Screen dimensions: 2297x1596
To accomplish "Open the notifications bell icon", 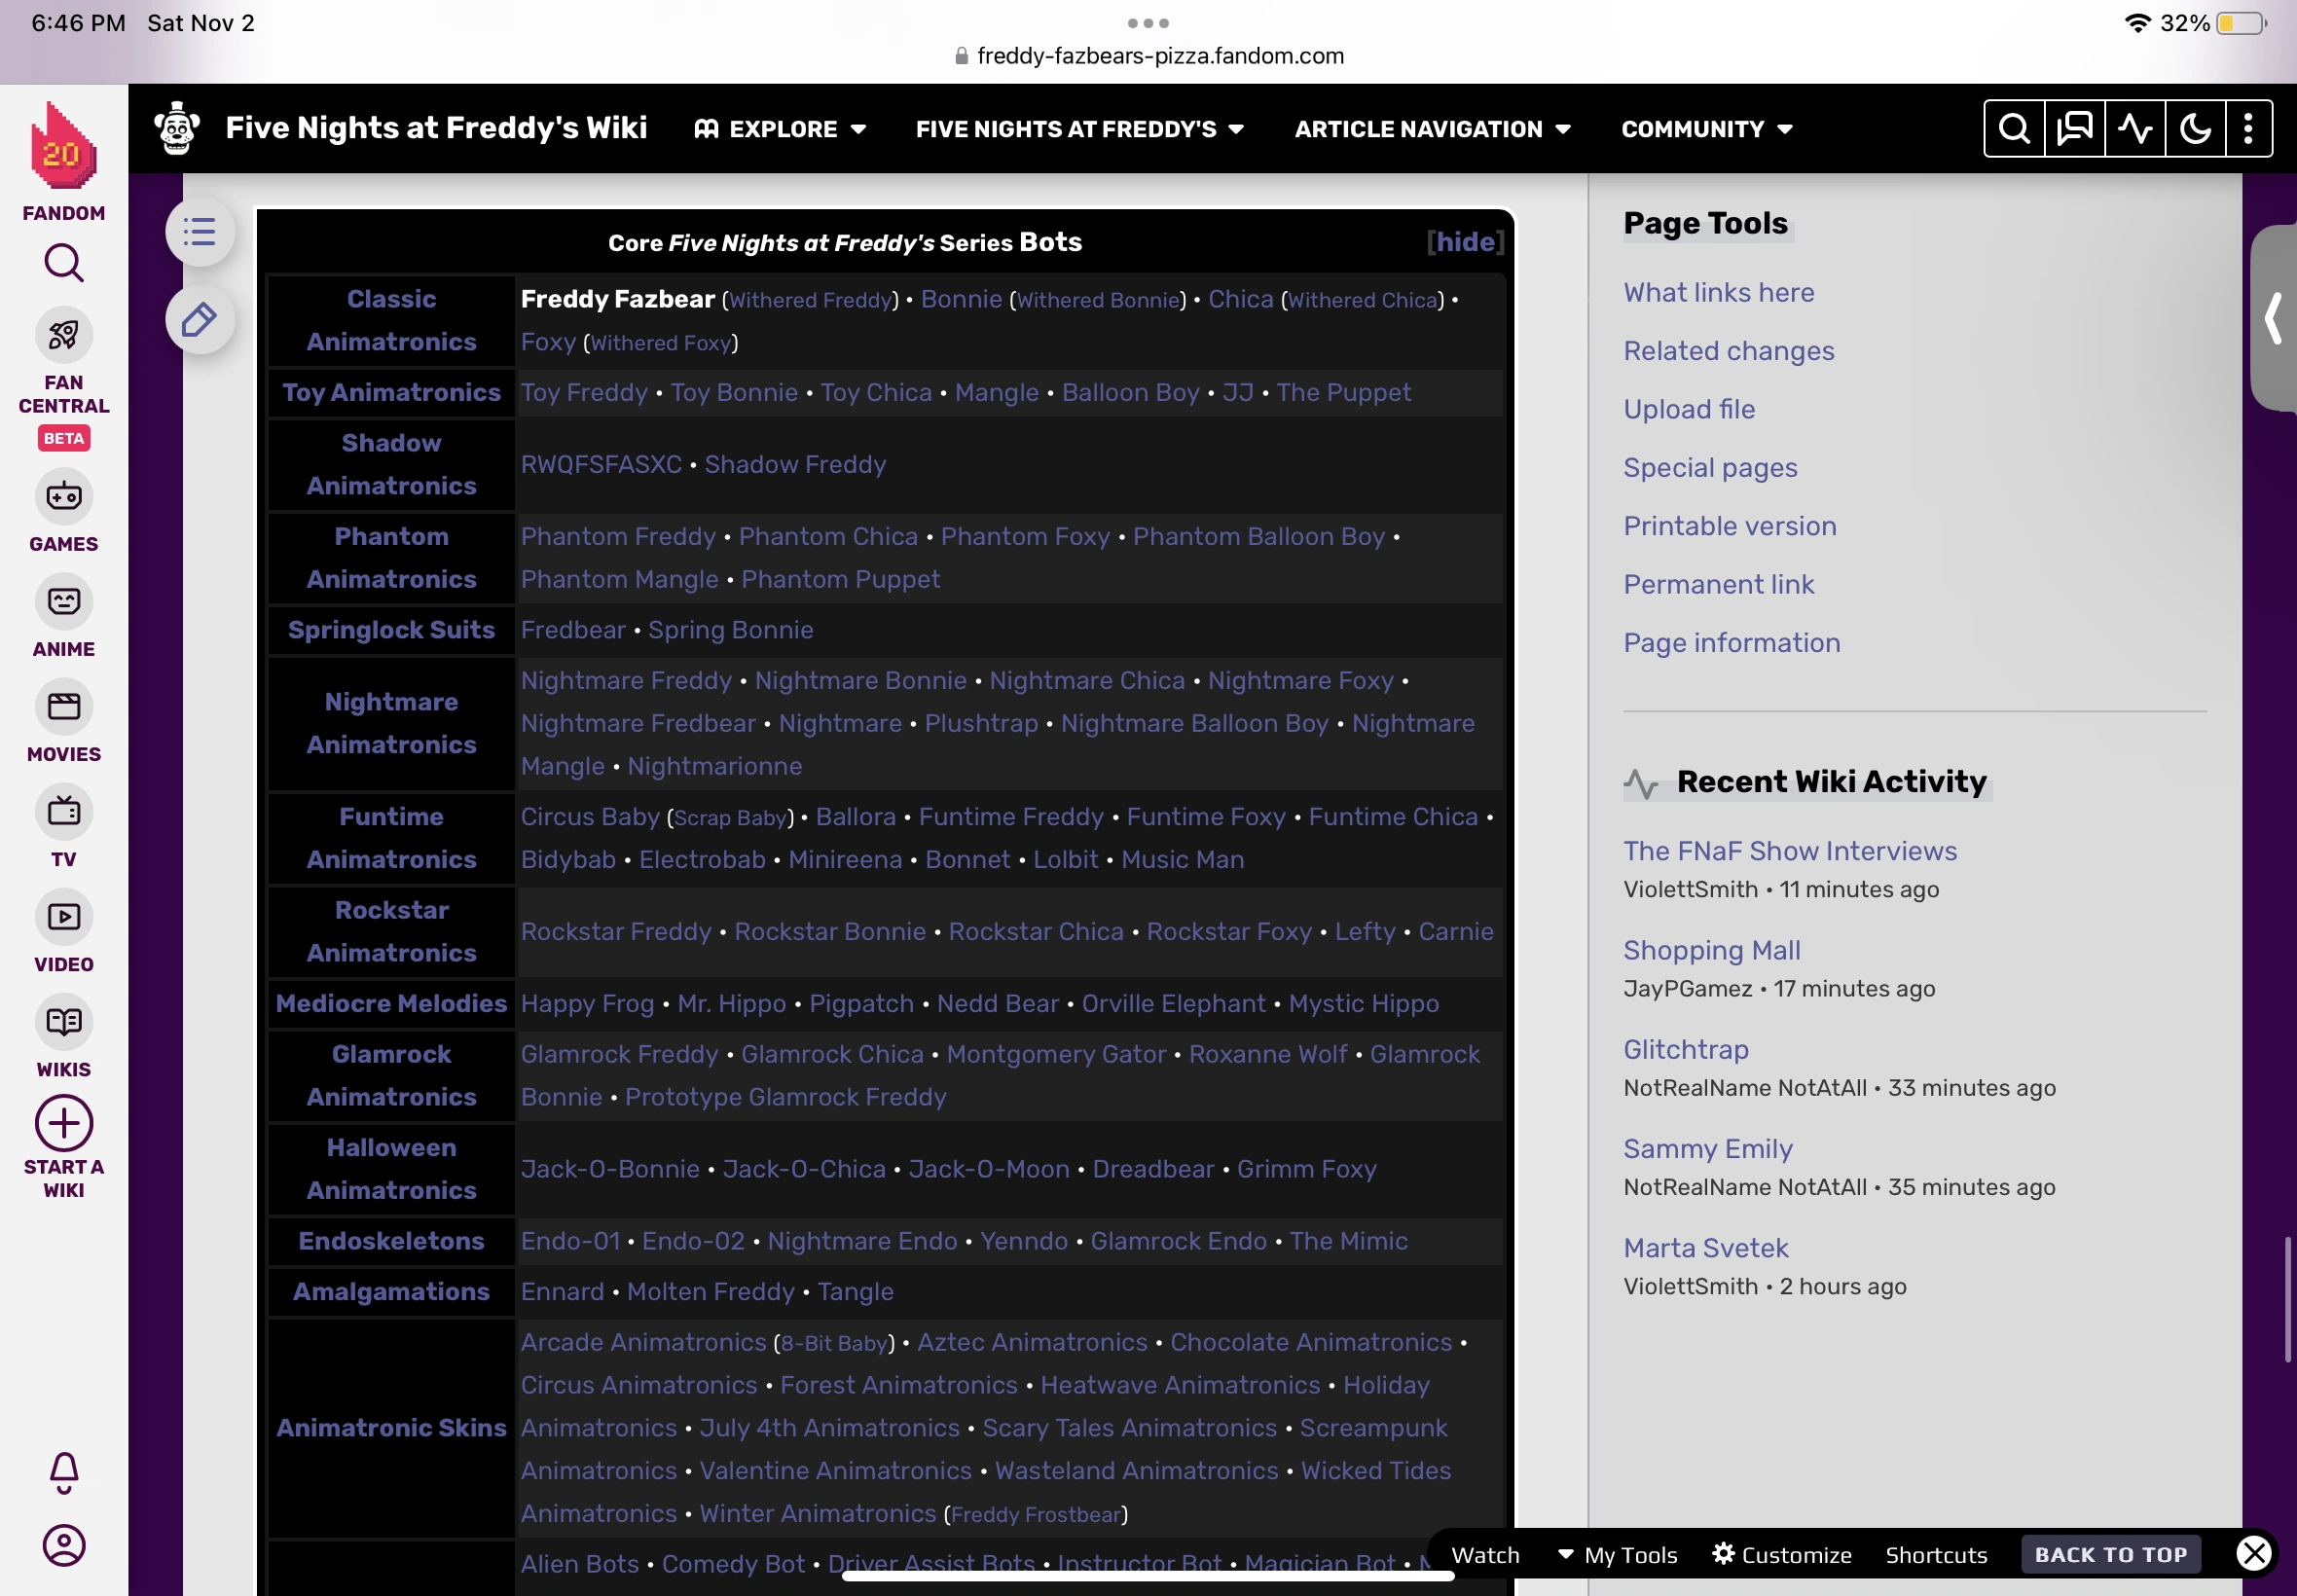I will click(x=63, y=1472).
